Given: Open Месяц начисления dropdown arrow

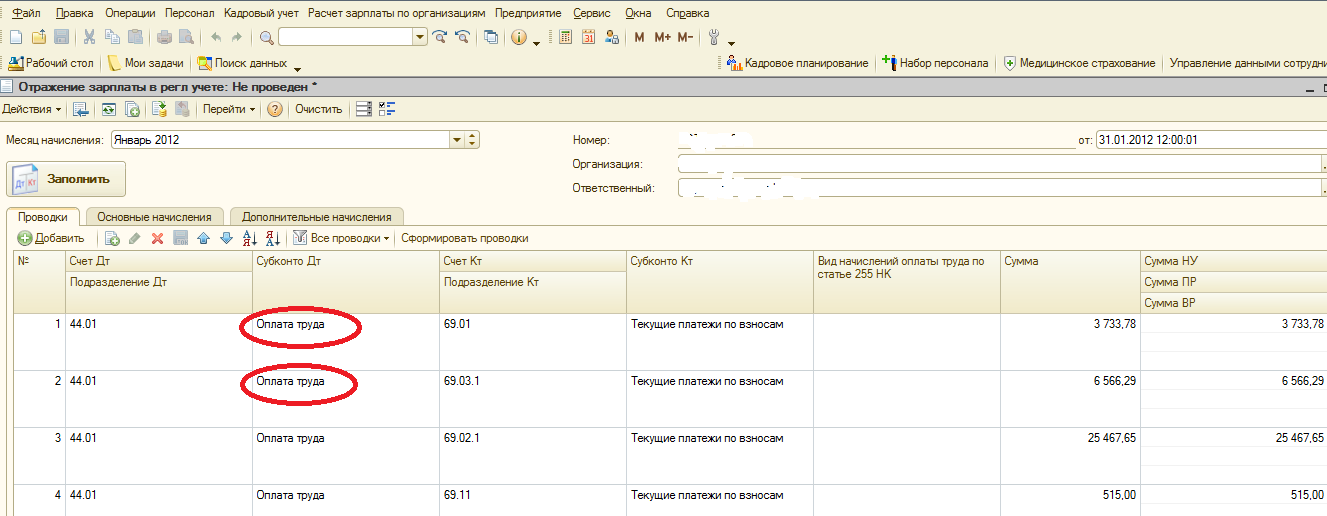Looking at the screenshot, I should coord(457,140).
